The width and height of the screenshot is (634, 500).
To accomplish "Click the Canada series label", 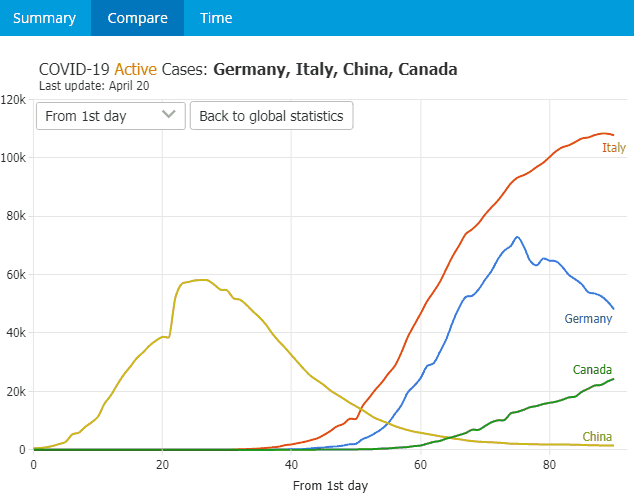I will 592,370.
